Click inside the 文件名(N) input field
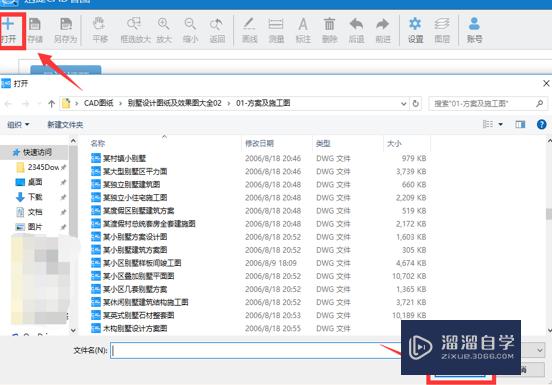Viewport: 552px width, 385px height. click(x=255, y=350)
